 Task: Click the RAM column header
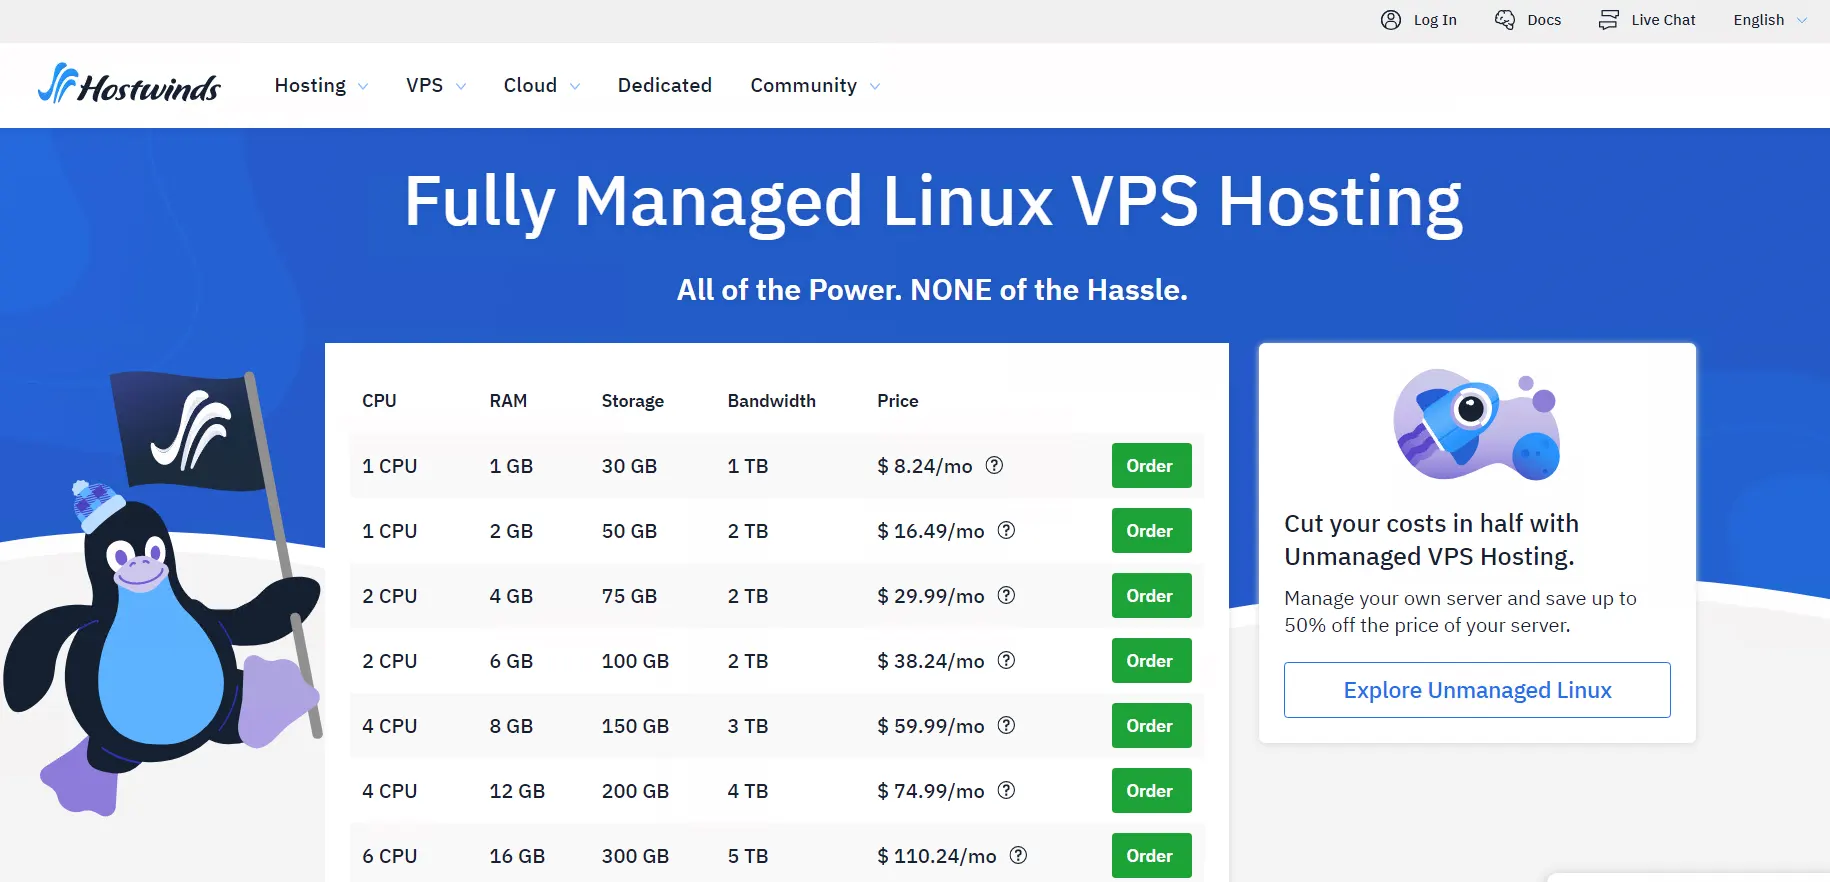coord(508,401)
